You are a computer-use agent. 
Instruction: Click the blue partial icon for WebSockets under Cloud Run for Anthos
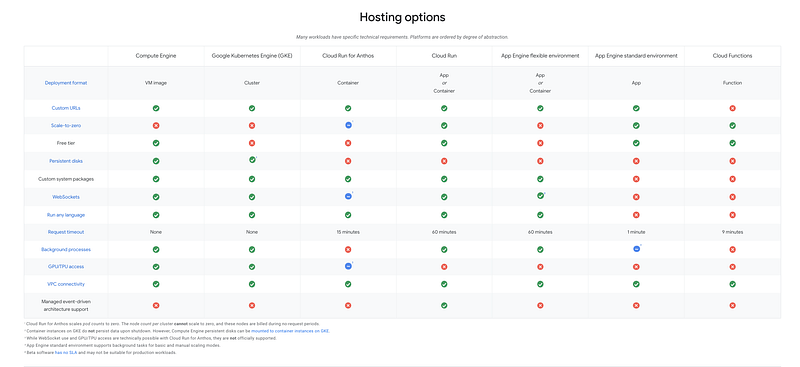[348, 196]
